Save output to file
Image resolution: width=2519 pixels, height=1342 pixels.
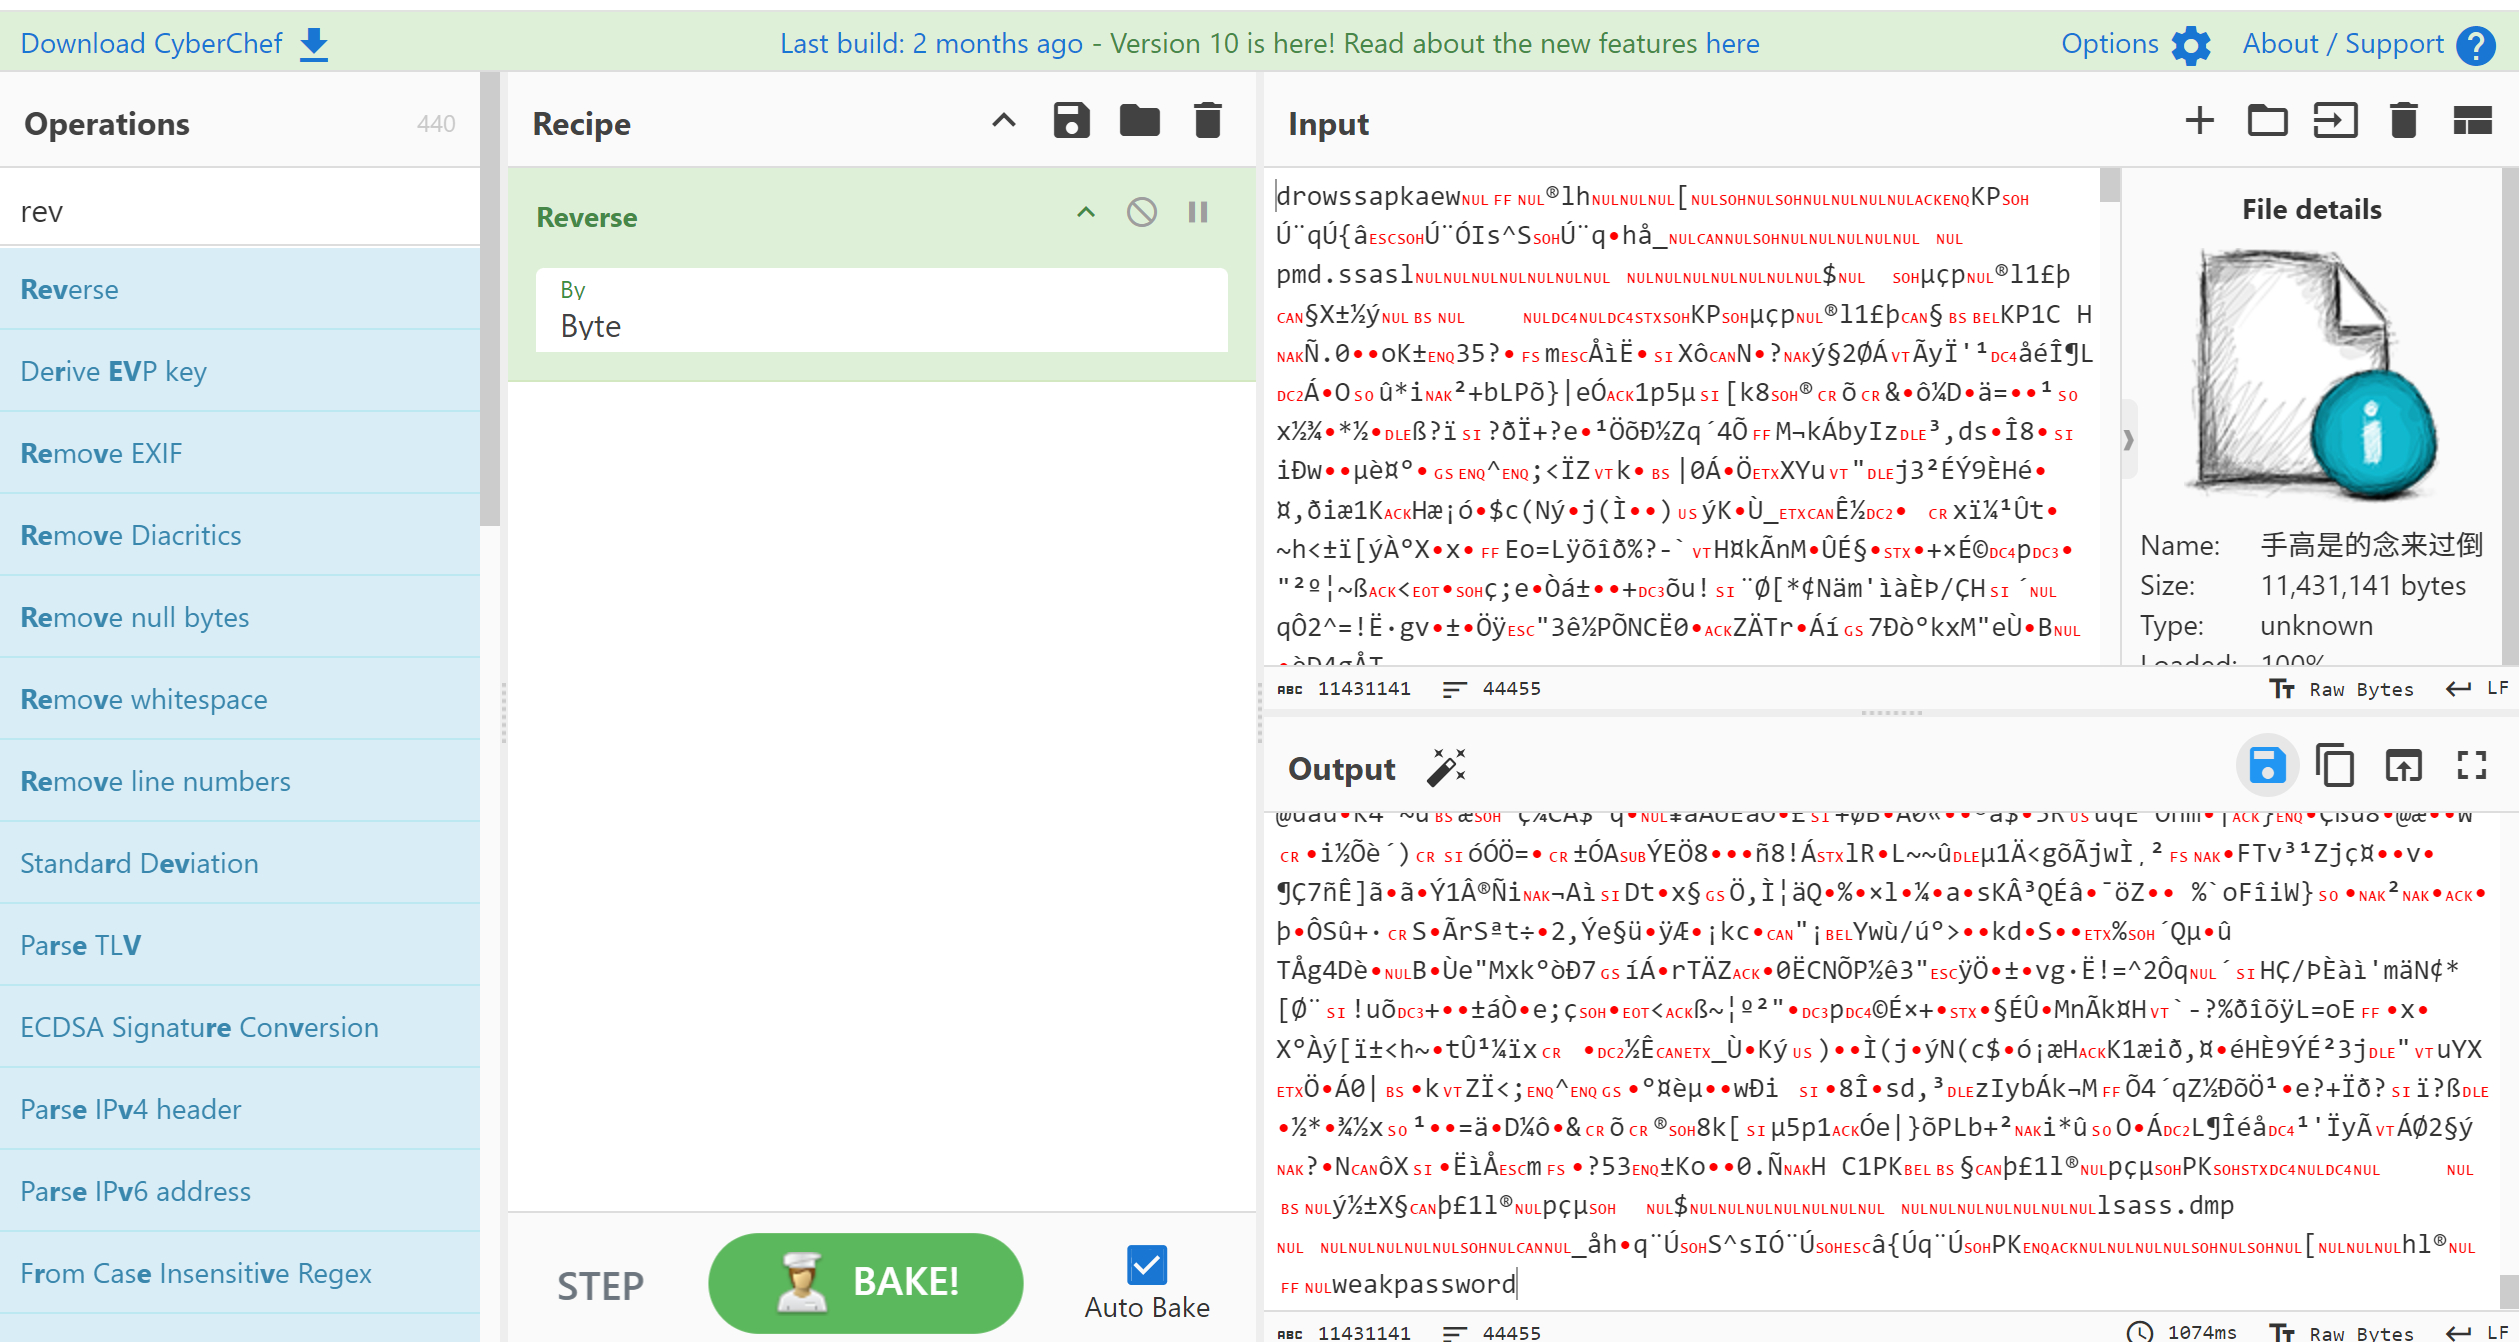click(2267, 766)
